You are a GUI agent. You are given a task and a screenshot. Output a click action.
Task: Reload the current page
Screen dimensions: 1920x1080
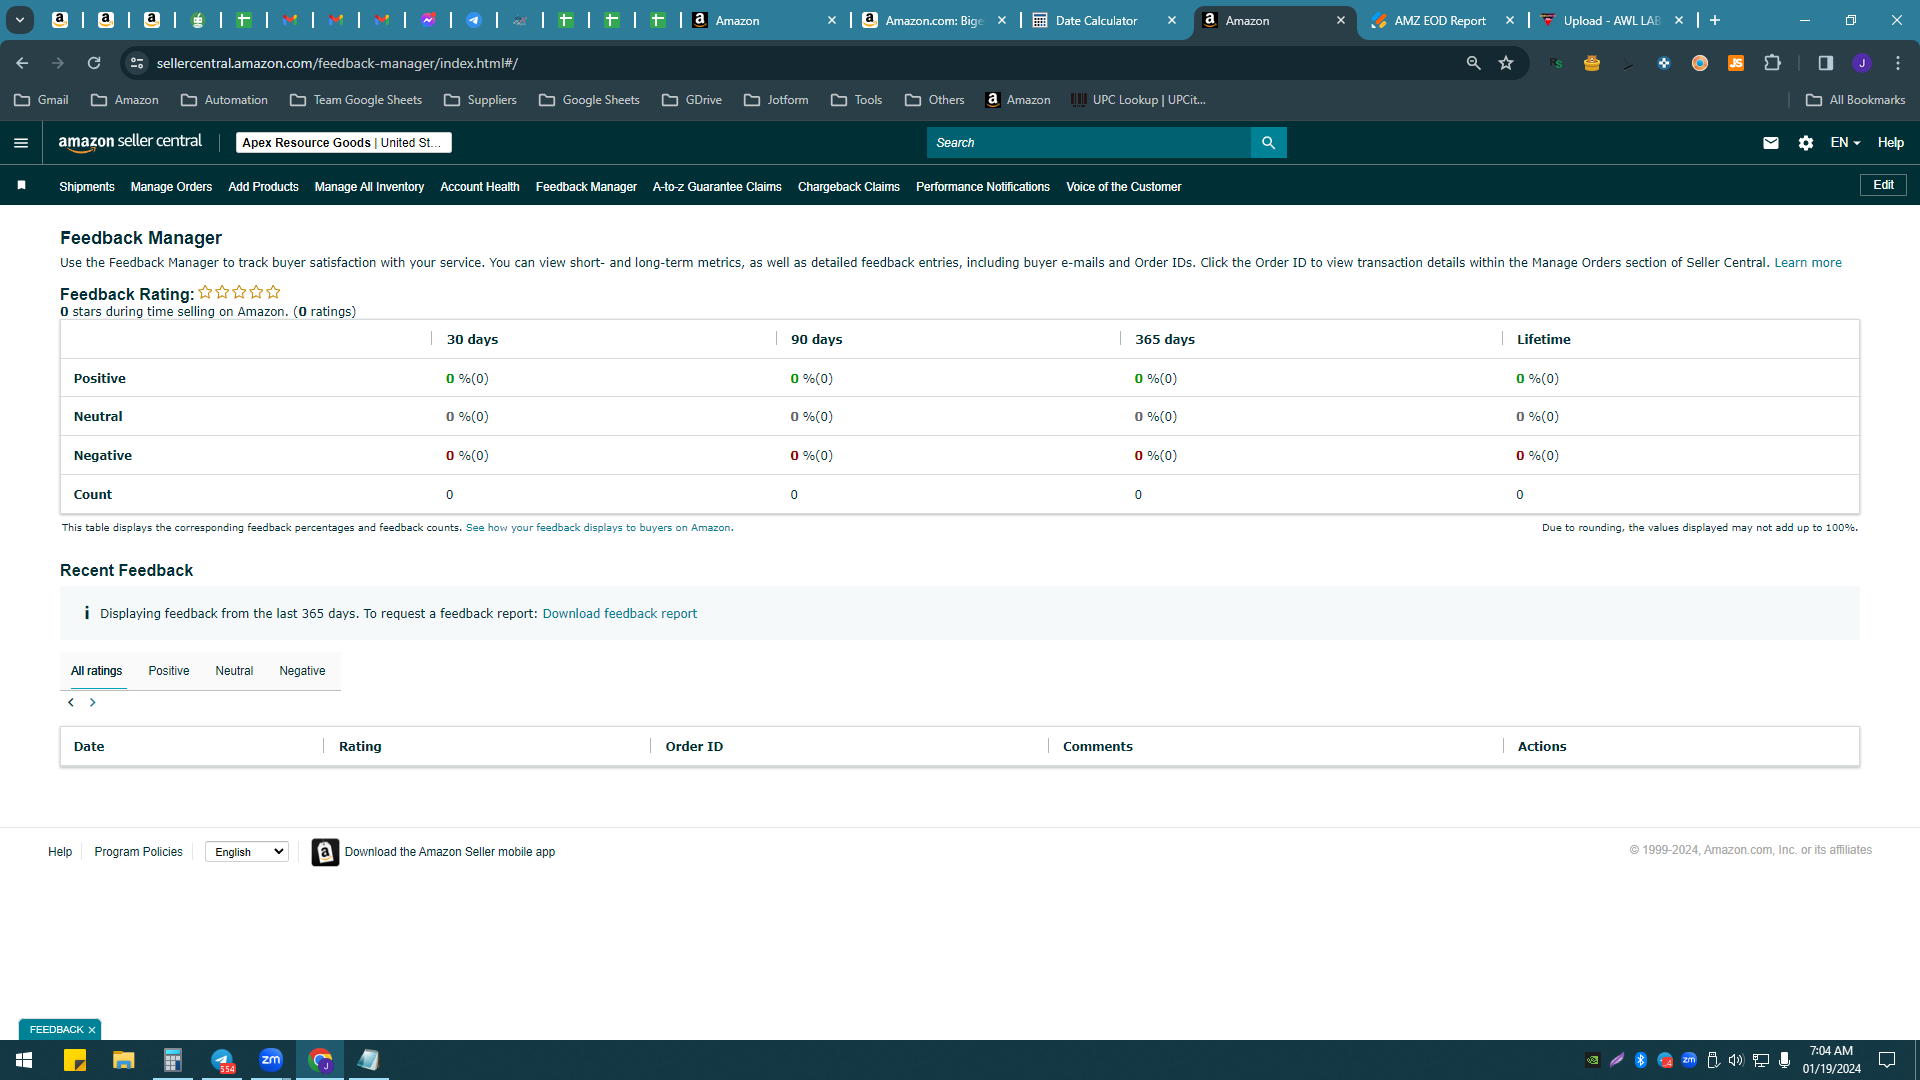coord(94,63)
